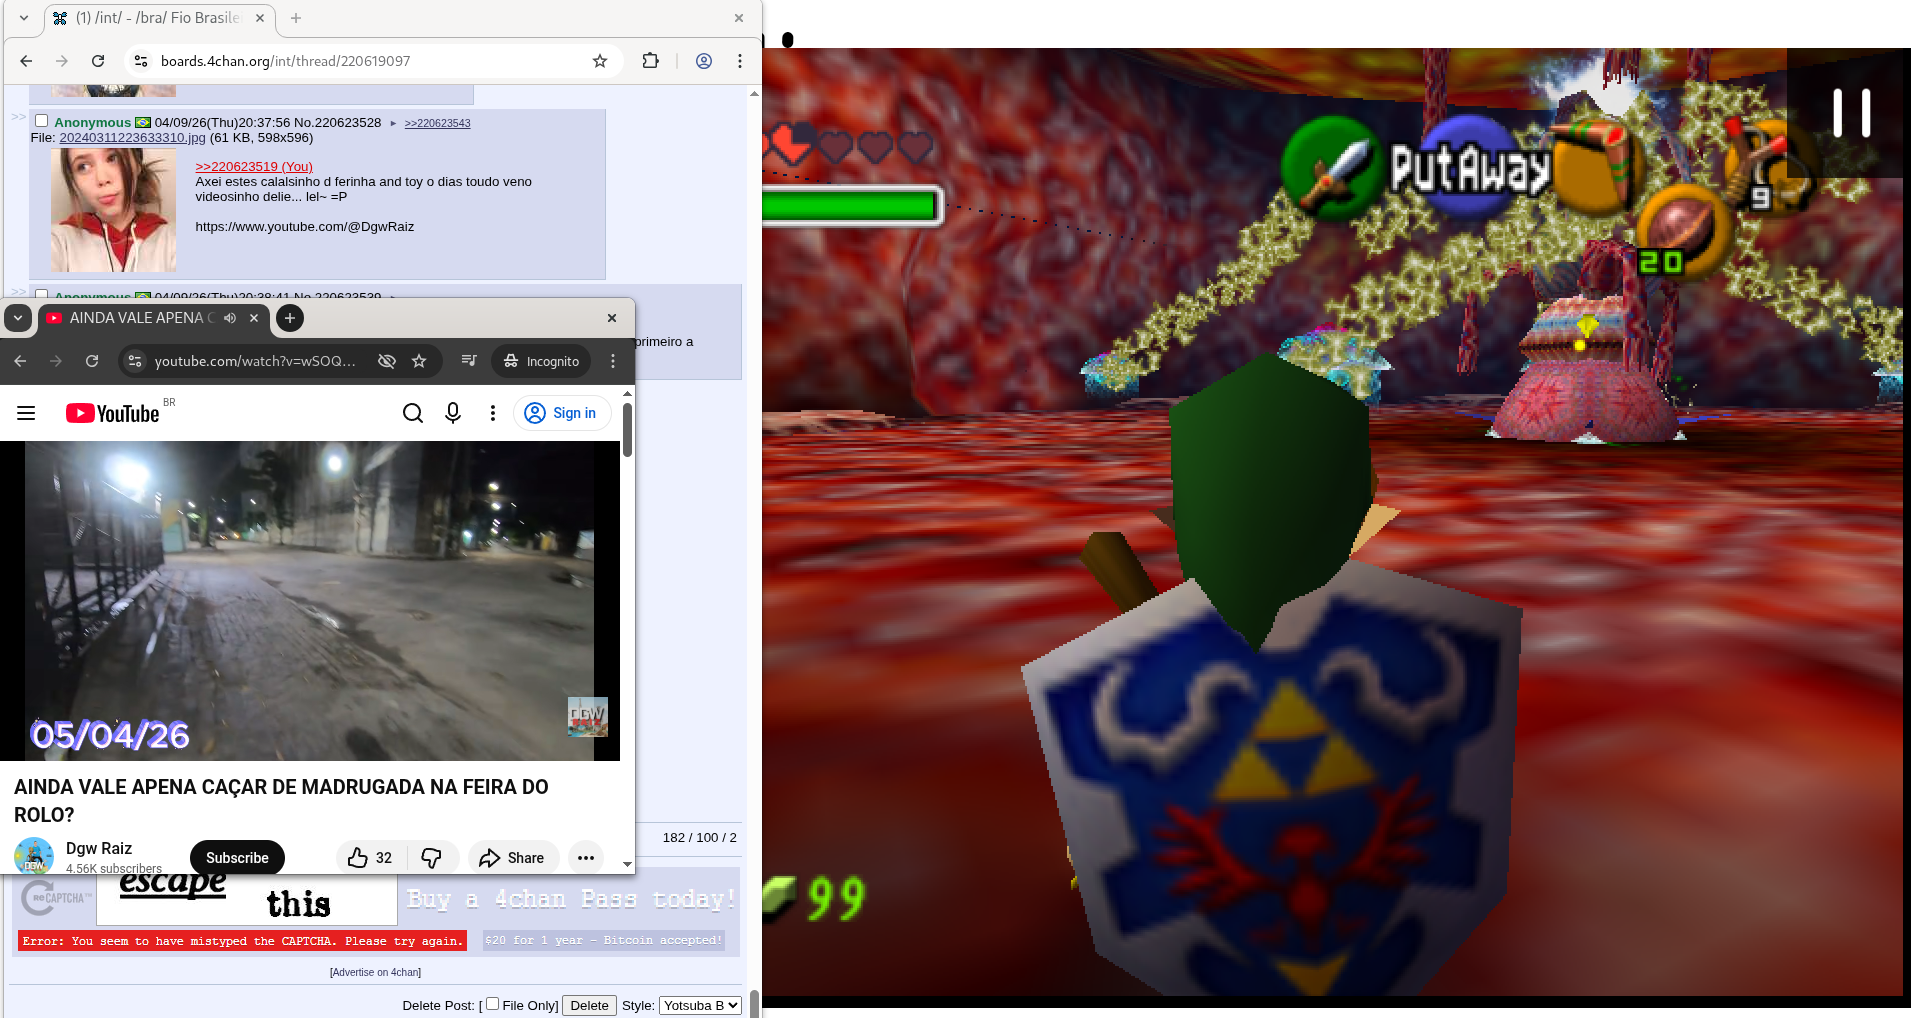Share the YouTube video
This screenshot has height=1018, width=1911.
click(512, 858)
